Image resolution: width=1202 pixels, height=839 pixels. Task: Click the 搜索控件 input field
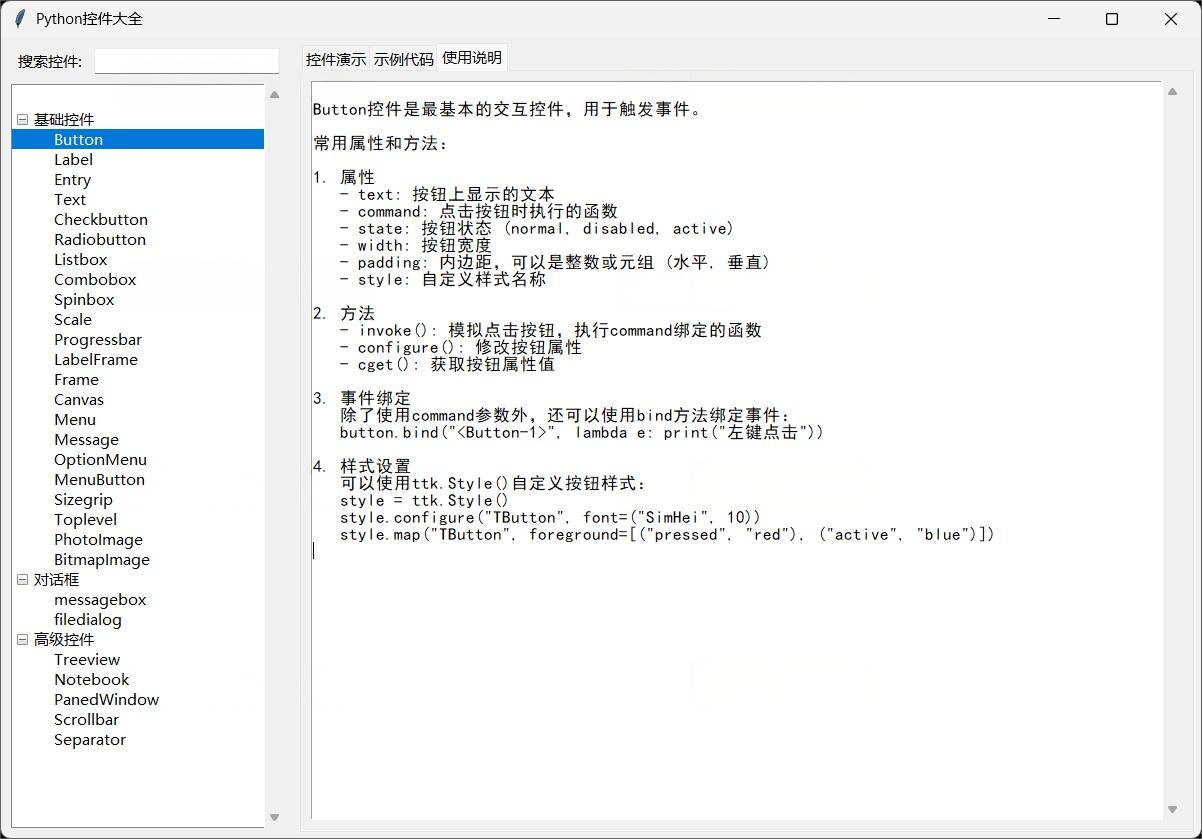coord(186,61)
